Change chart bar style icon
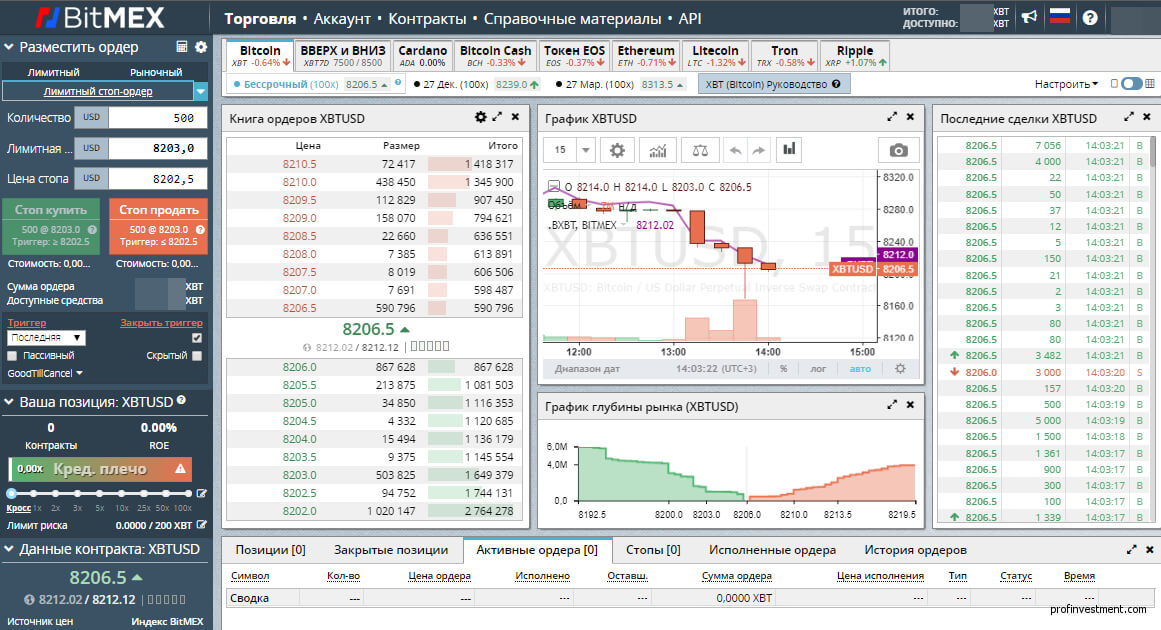1161x630 pixels. 789,150
